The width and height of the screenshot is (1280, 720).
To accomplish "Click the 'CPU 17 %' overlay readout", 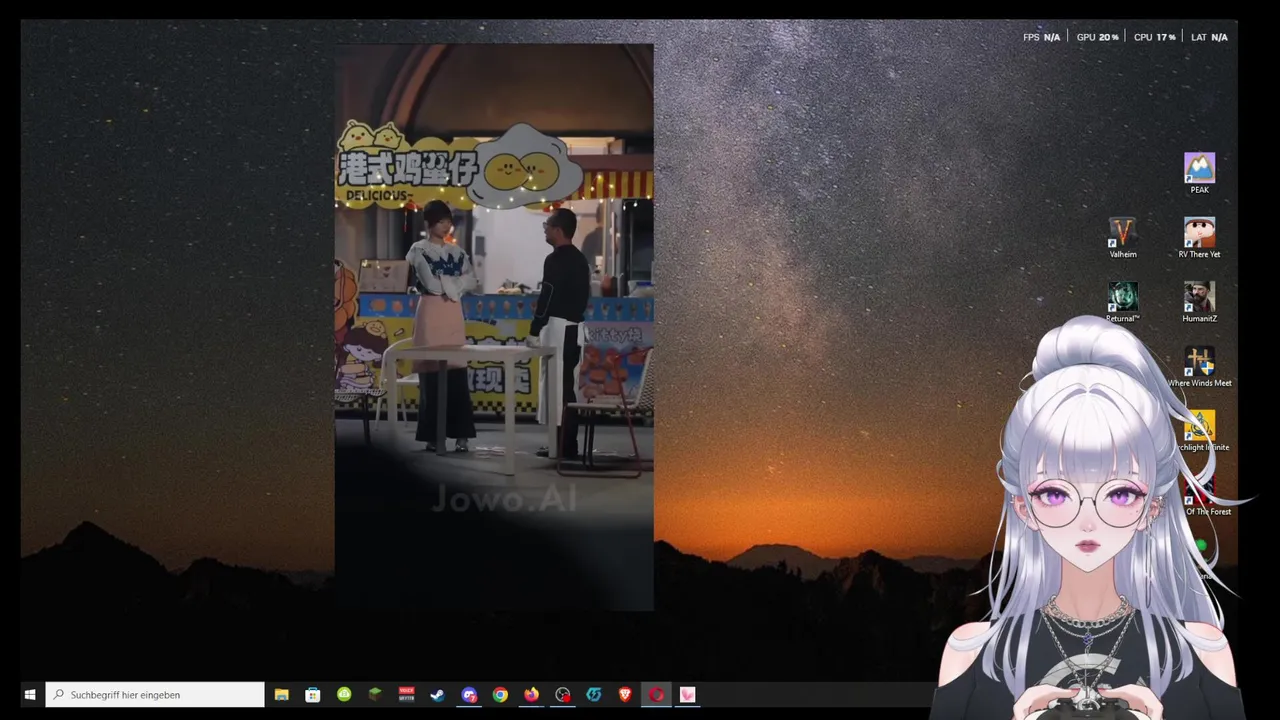I will point(1155,37).
